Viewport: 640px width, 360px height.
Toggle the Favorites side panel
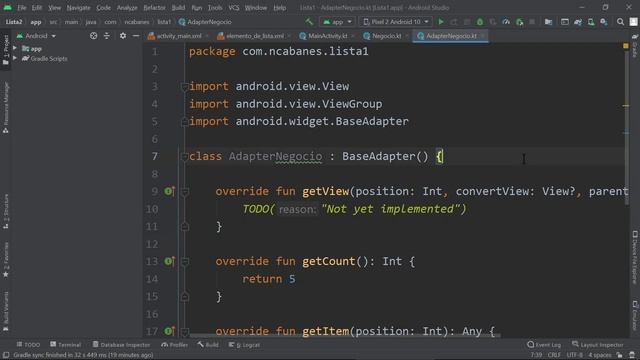coord(6,260)
